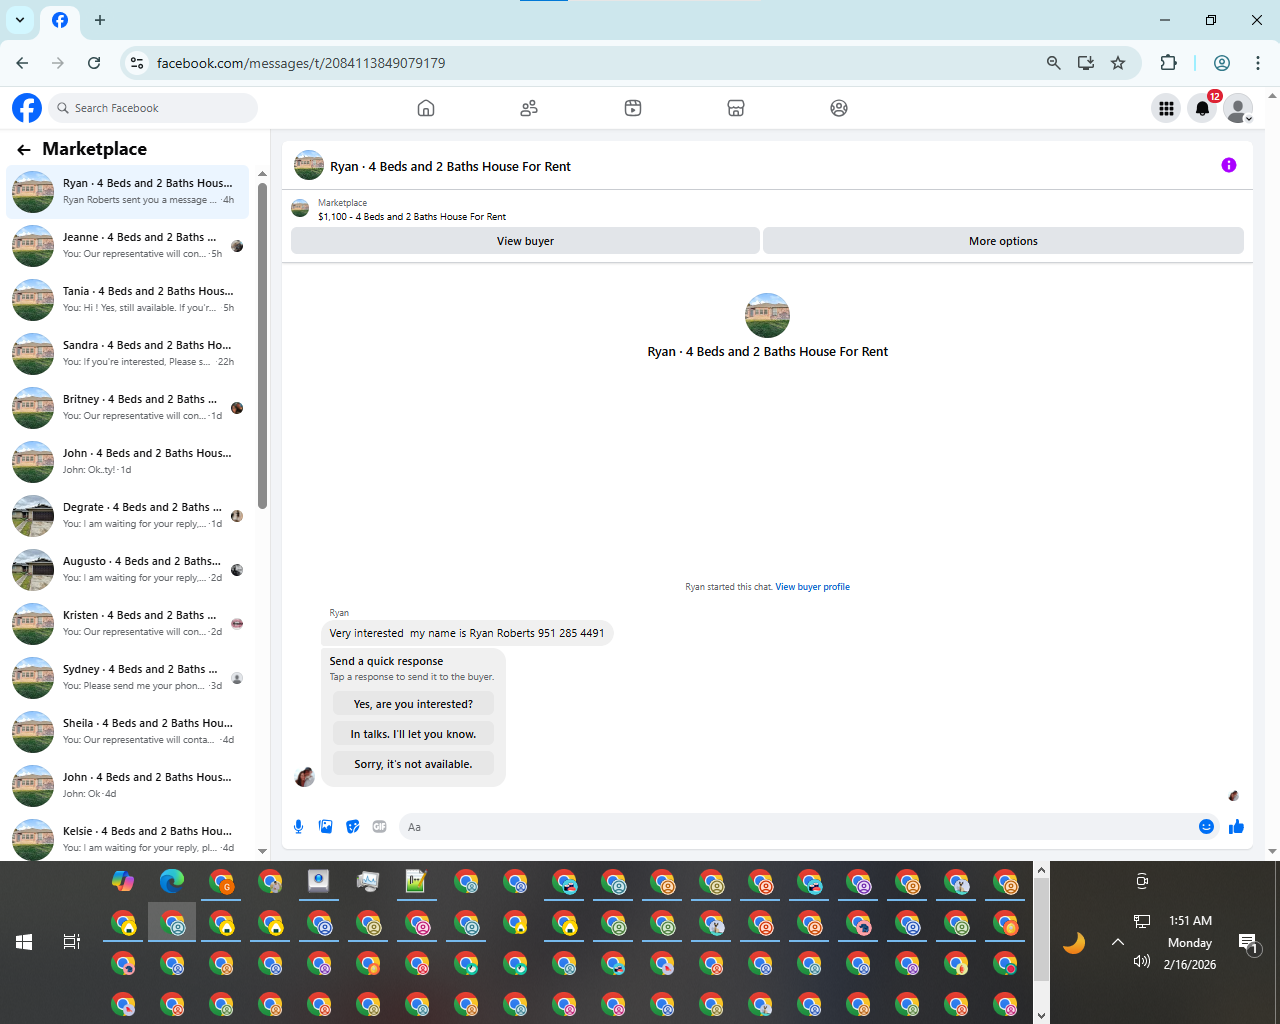Click the clock showing 1:51 AM
1280x1024 pixels.
point(1190,921)
